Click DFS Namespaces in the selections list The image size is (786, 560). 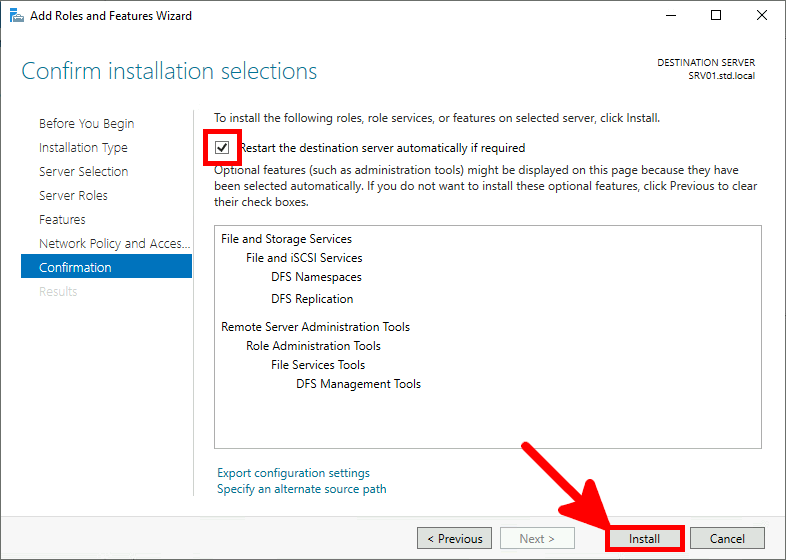tap(316, 277)
